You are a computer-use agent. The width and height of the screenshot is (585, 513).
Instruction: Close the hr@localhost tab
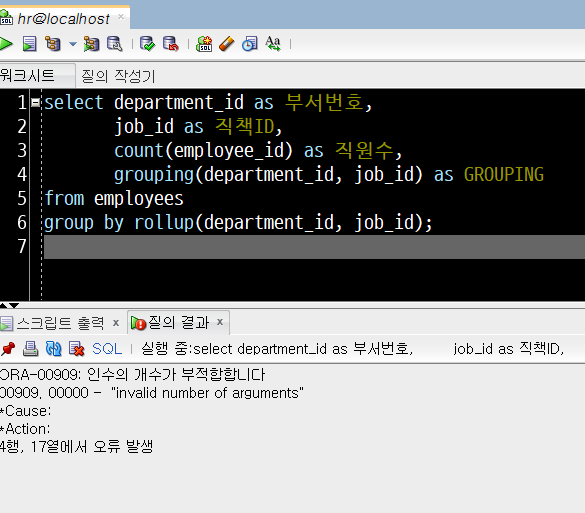[121, 17]
